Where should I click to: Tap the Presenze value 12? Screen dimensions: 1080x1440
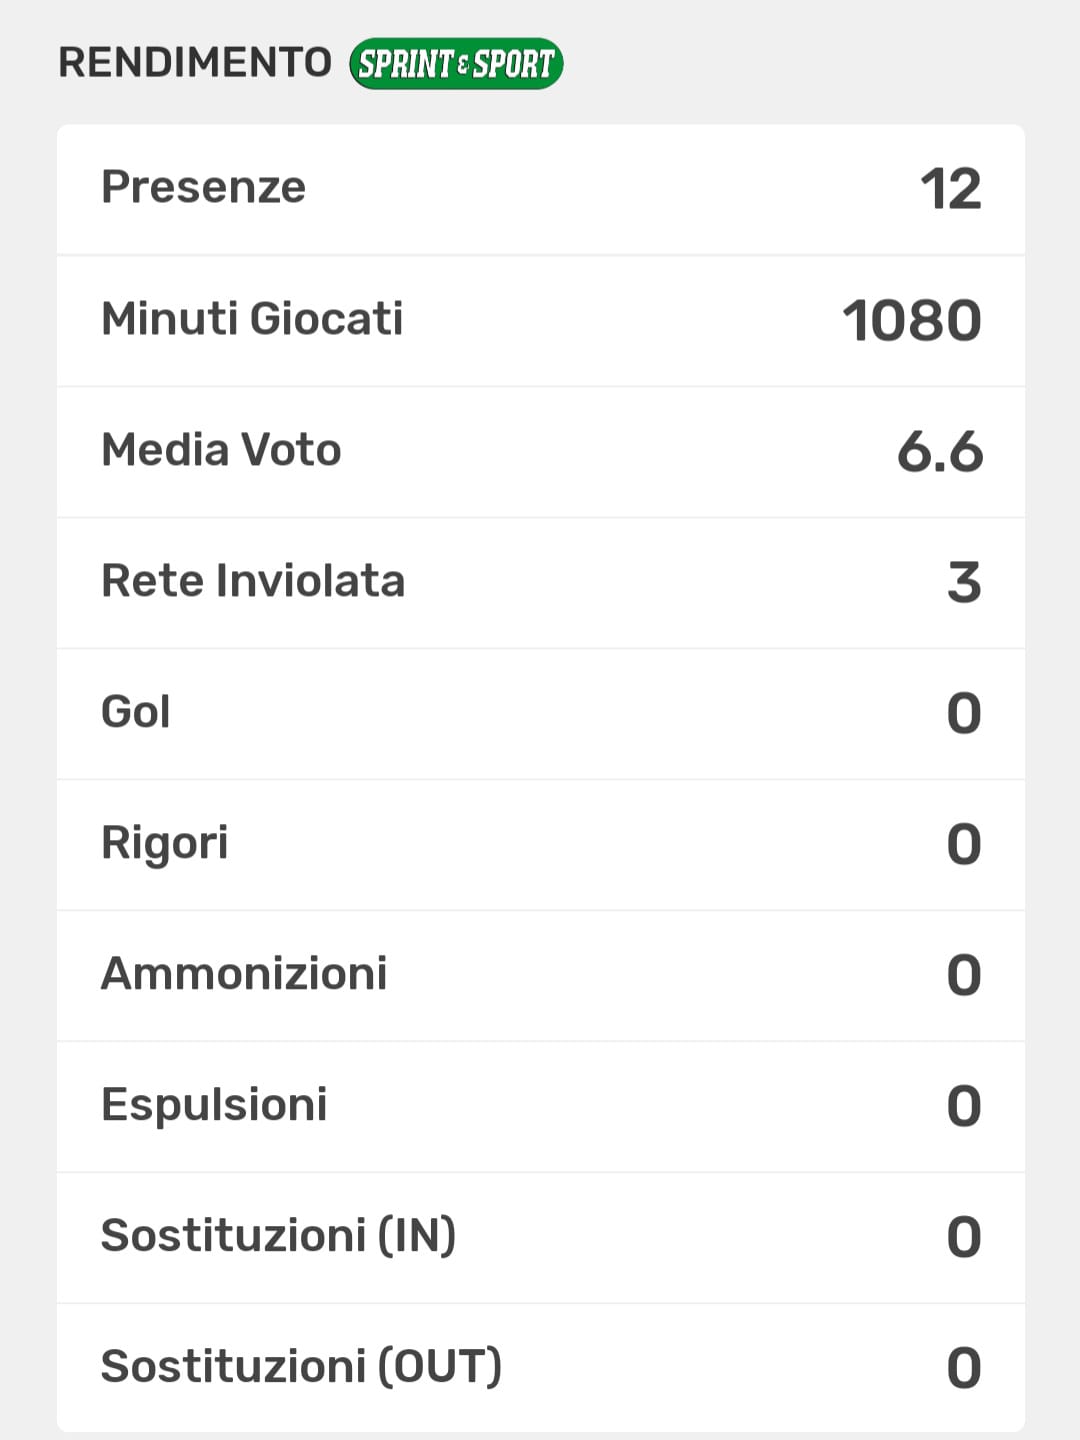950,189
